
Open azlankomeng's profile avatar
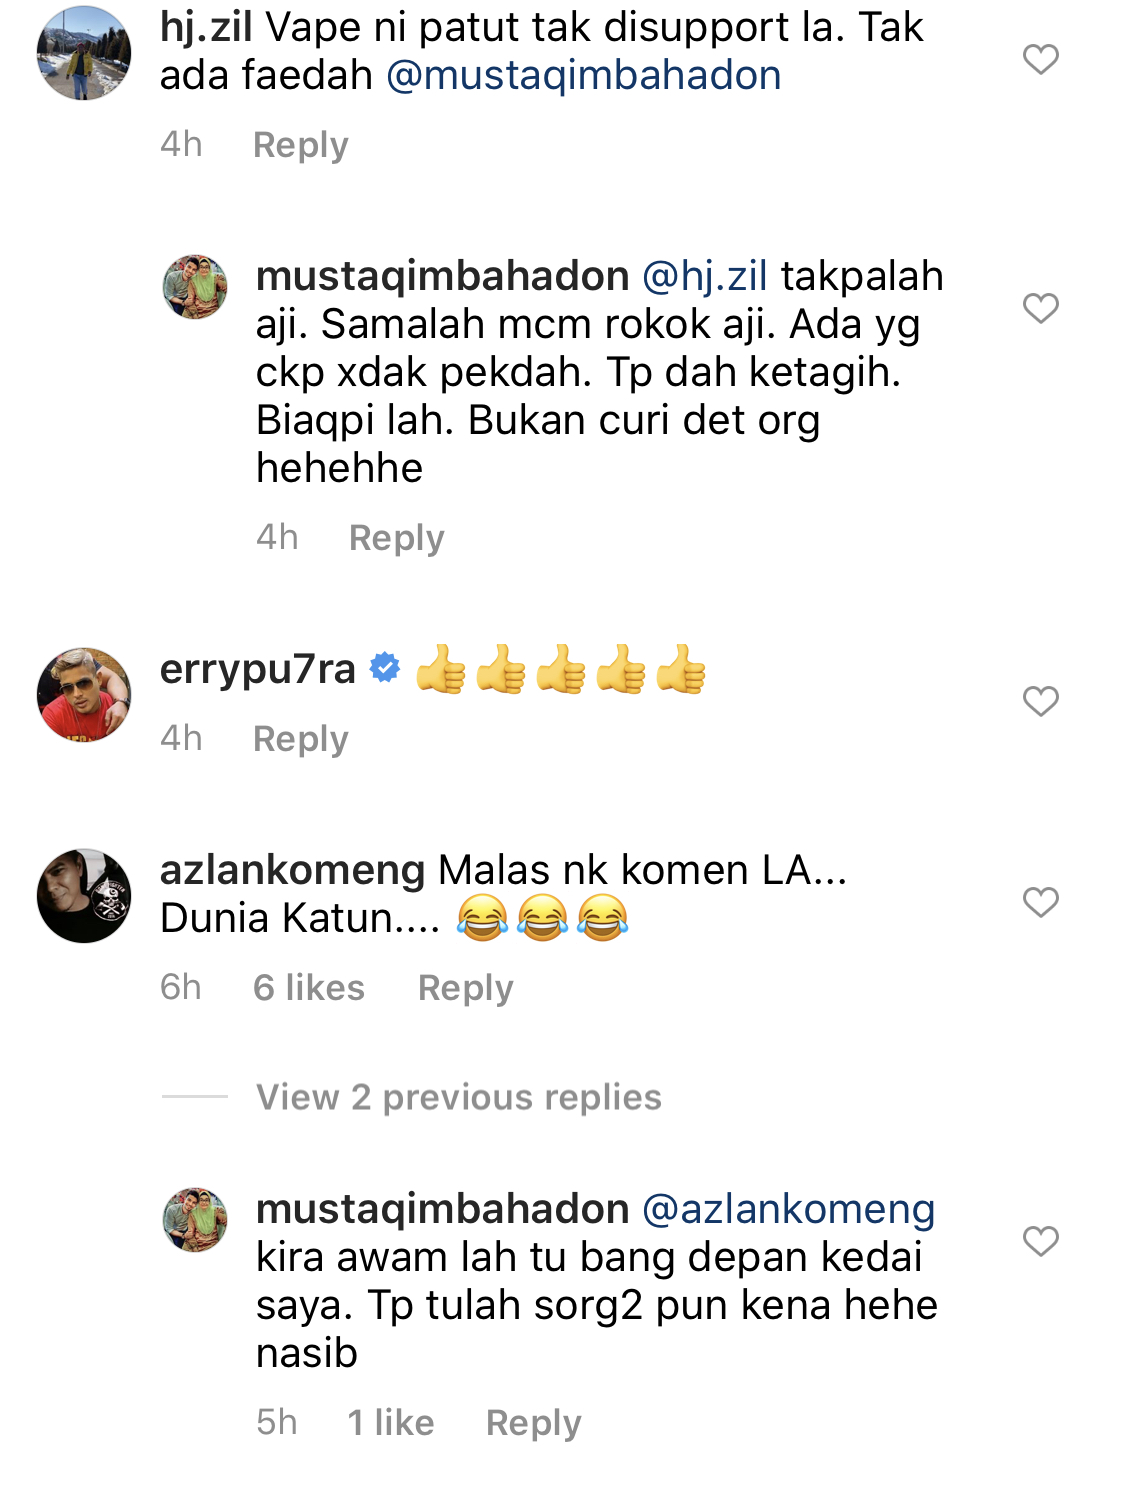pos(84,896)
